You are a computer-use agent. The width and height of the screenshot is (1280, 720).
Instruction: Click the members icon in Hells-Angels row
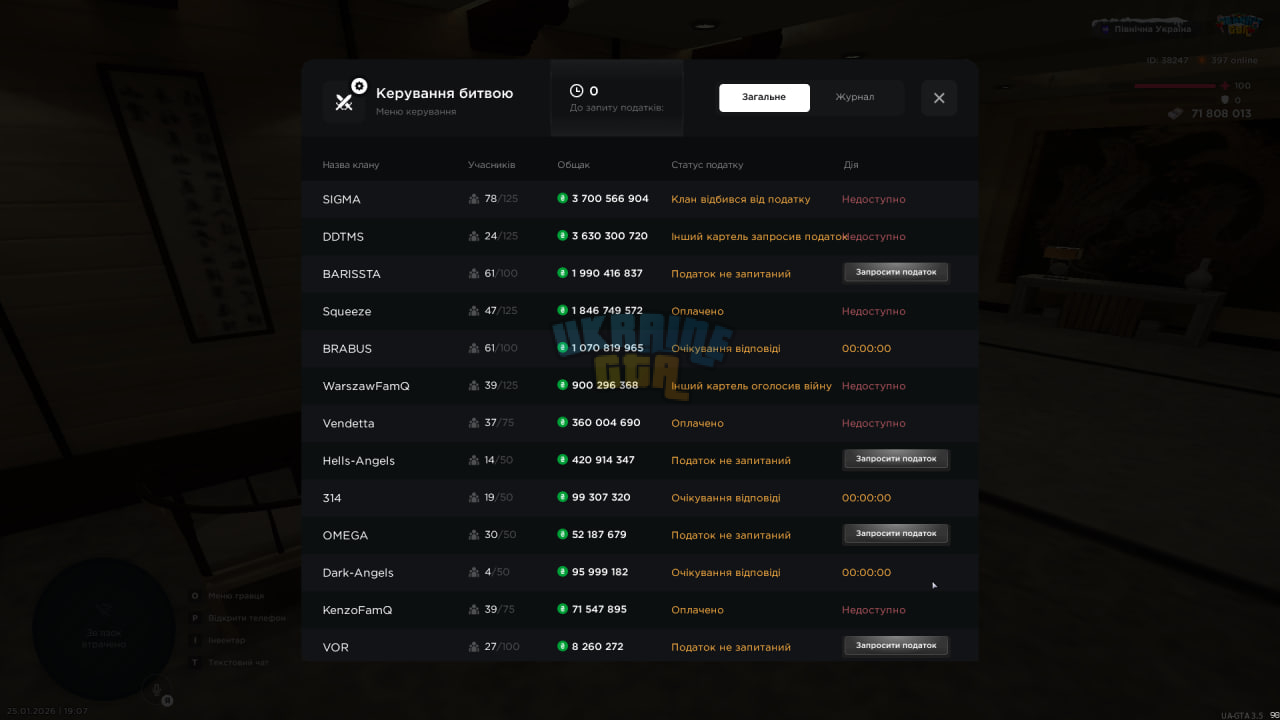click(474, 460)
